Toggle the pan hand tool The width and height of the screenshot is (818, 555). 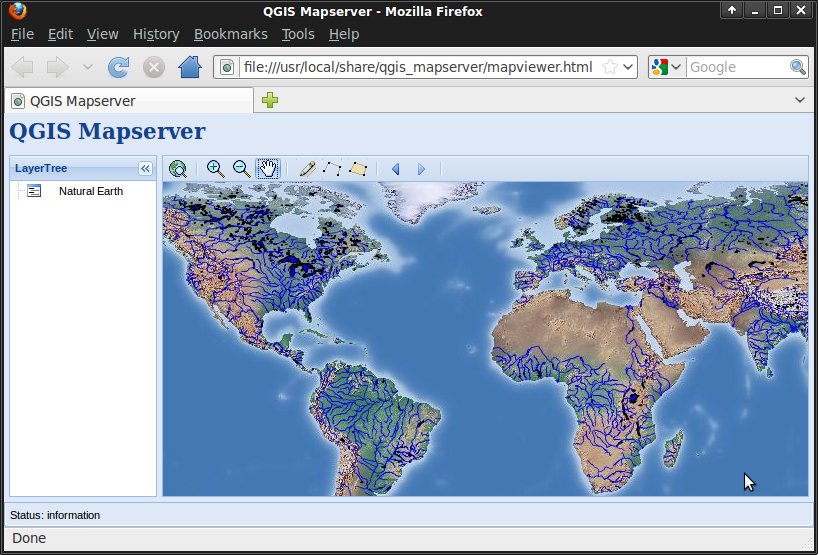[268, 169]
